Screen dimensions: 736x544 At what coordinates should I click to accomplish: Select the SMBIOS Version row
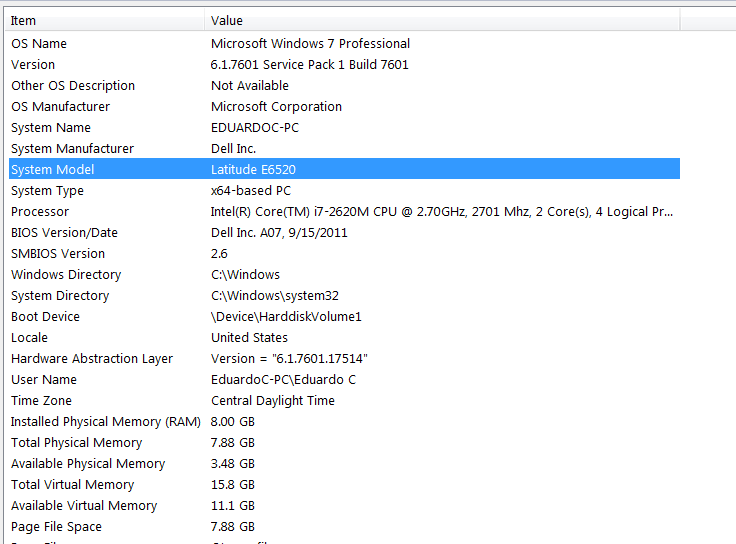point(58,254)
